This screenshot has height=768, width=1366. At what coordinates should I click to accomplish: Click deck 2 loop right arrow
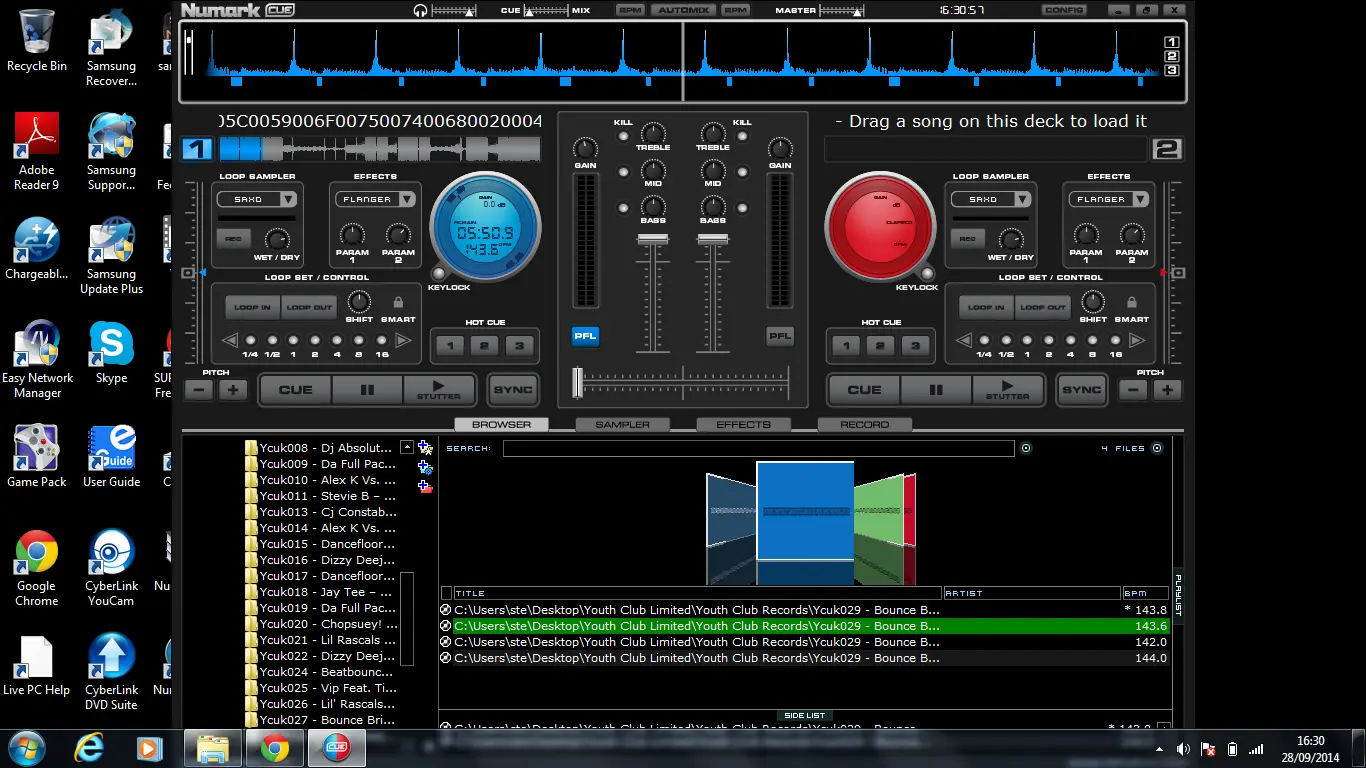click(x=1138, y=340)
